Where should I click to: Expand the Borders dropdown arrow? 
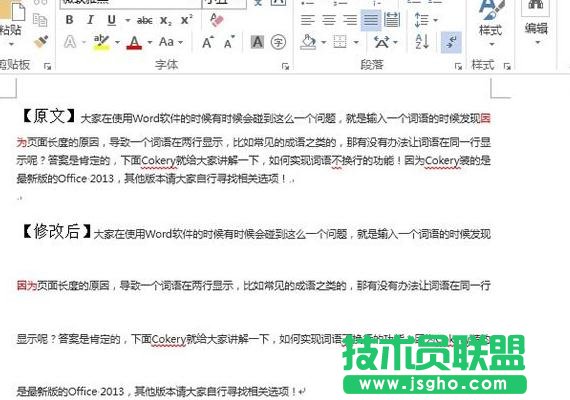coord(356,43)
